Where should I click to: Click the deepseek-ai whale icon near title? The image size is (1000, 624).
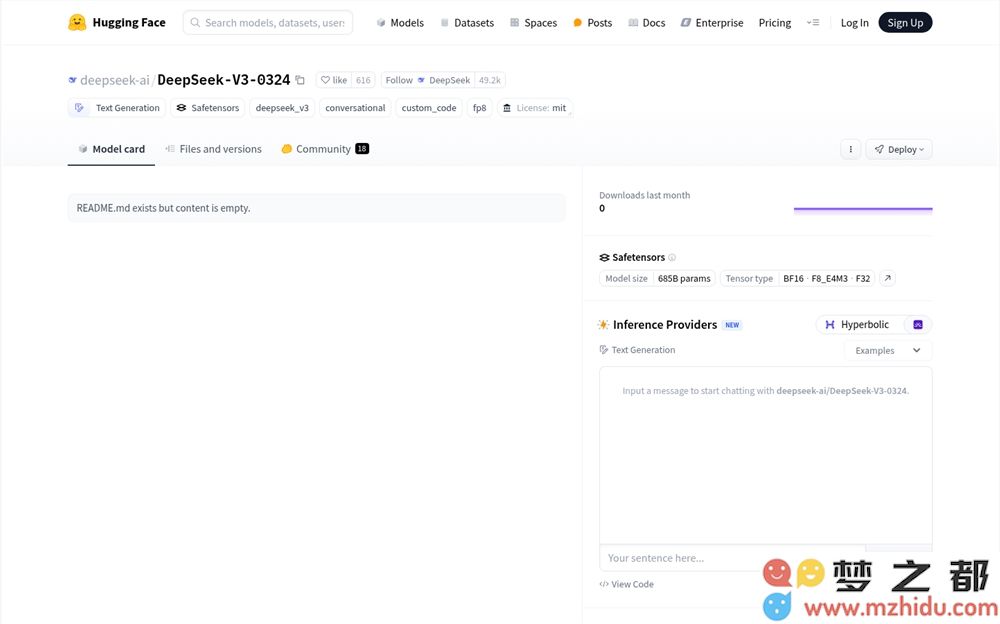[72, 80]
